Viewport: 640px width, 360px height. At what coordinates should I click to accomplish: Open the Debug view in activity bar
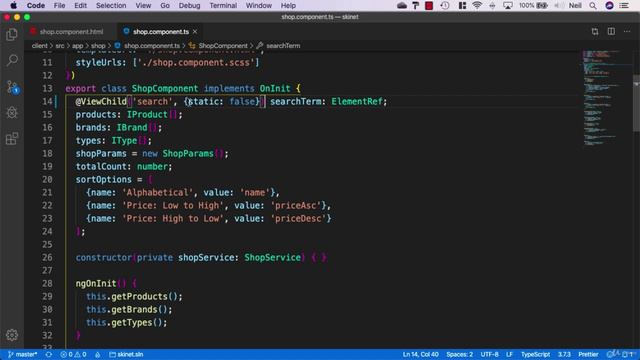tap(12, 113)
